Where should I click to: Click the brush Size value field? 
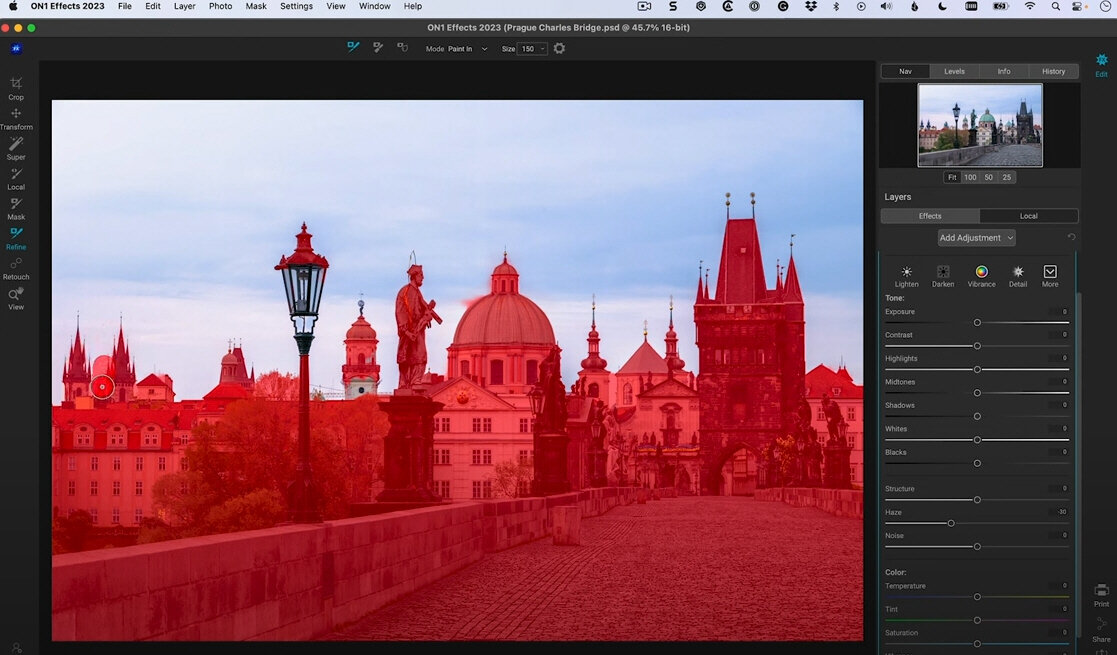[528, 48]
